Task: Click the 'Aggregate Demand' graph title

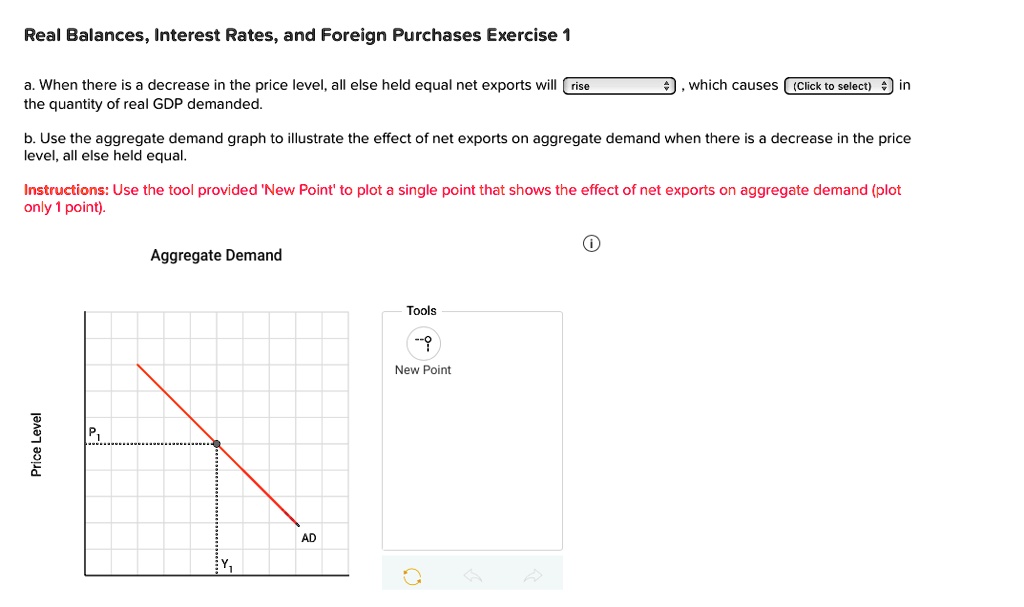Action: pyautogui.click(x=216, y=255)
